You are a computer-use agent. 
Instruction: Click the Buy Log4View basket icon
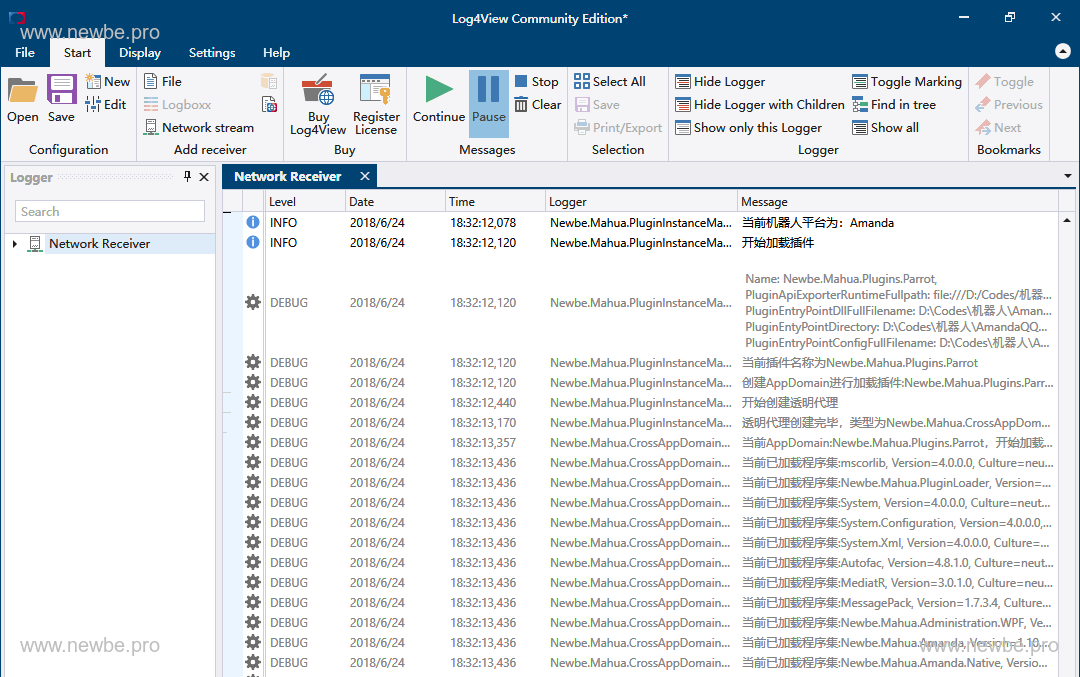coord(318,92)
